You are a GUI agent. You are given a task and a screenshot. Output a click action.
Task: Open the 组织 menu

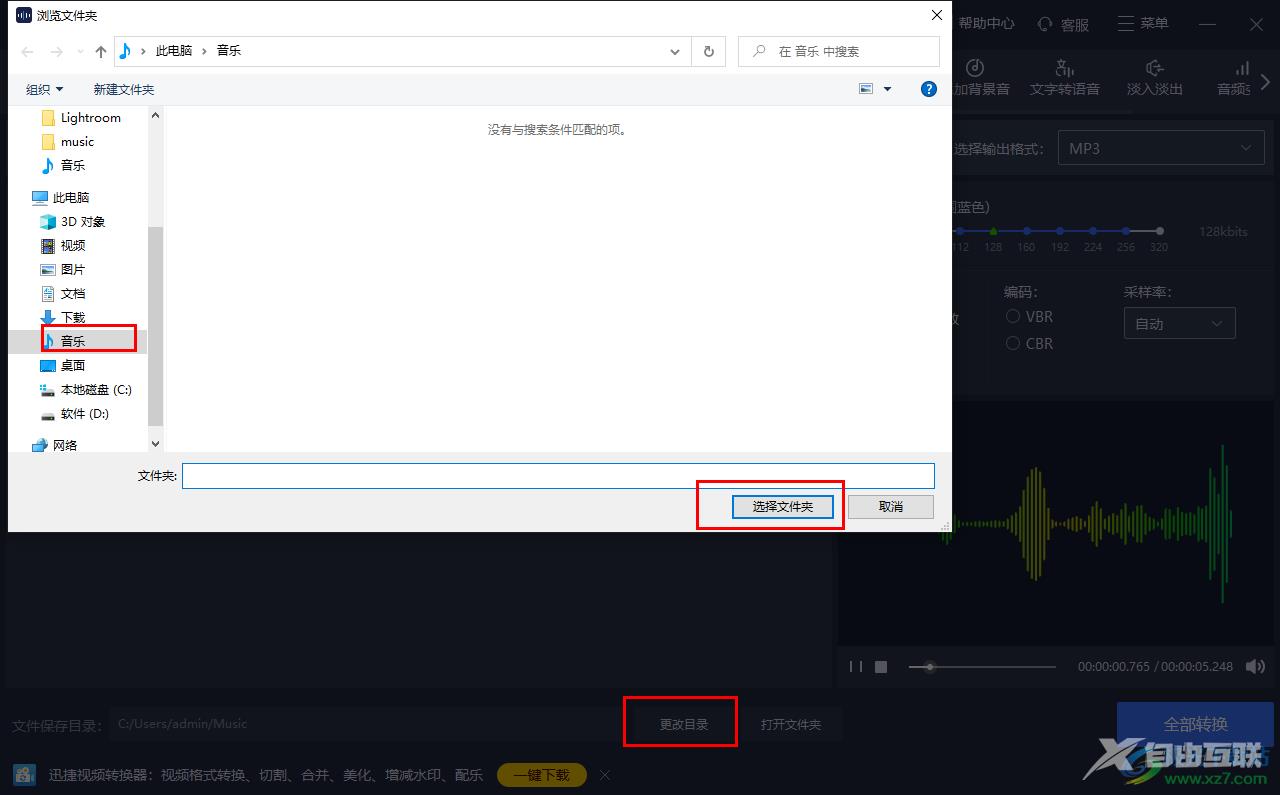point(44,89)
